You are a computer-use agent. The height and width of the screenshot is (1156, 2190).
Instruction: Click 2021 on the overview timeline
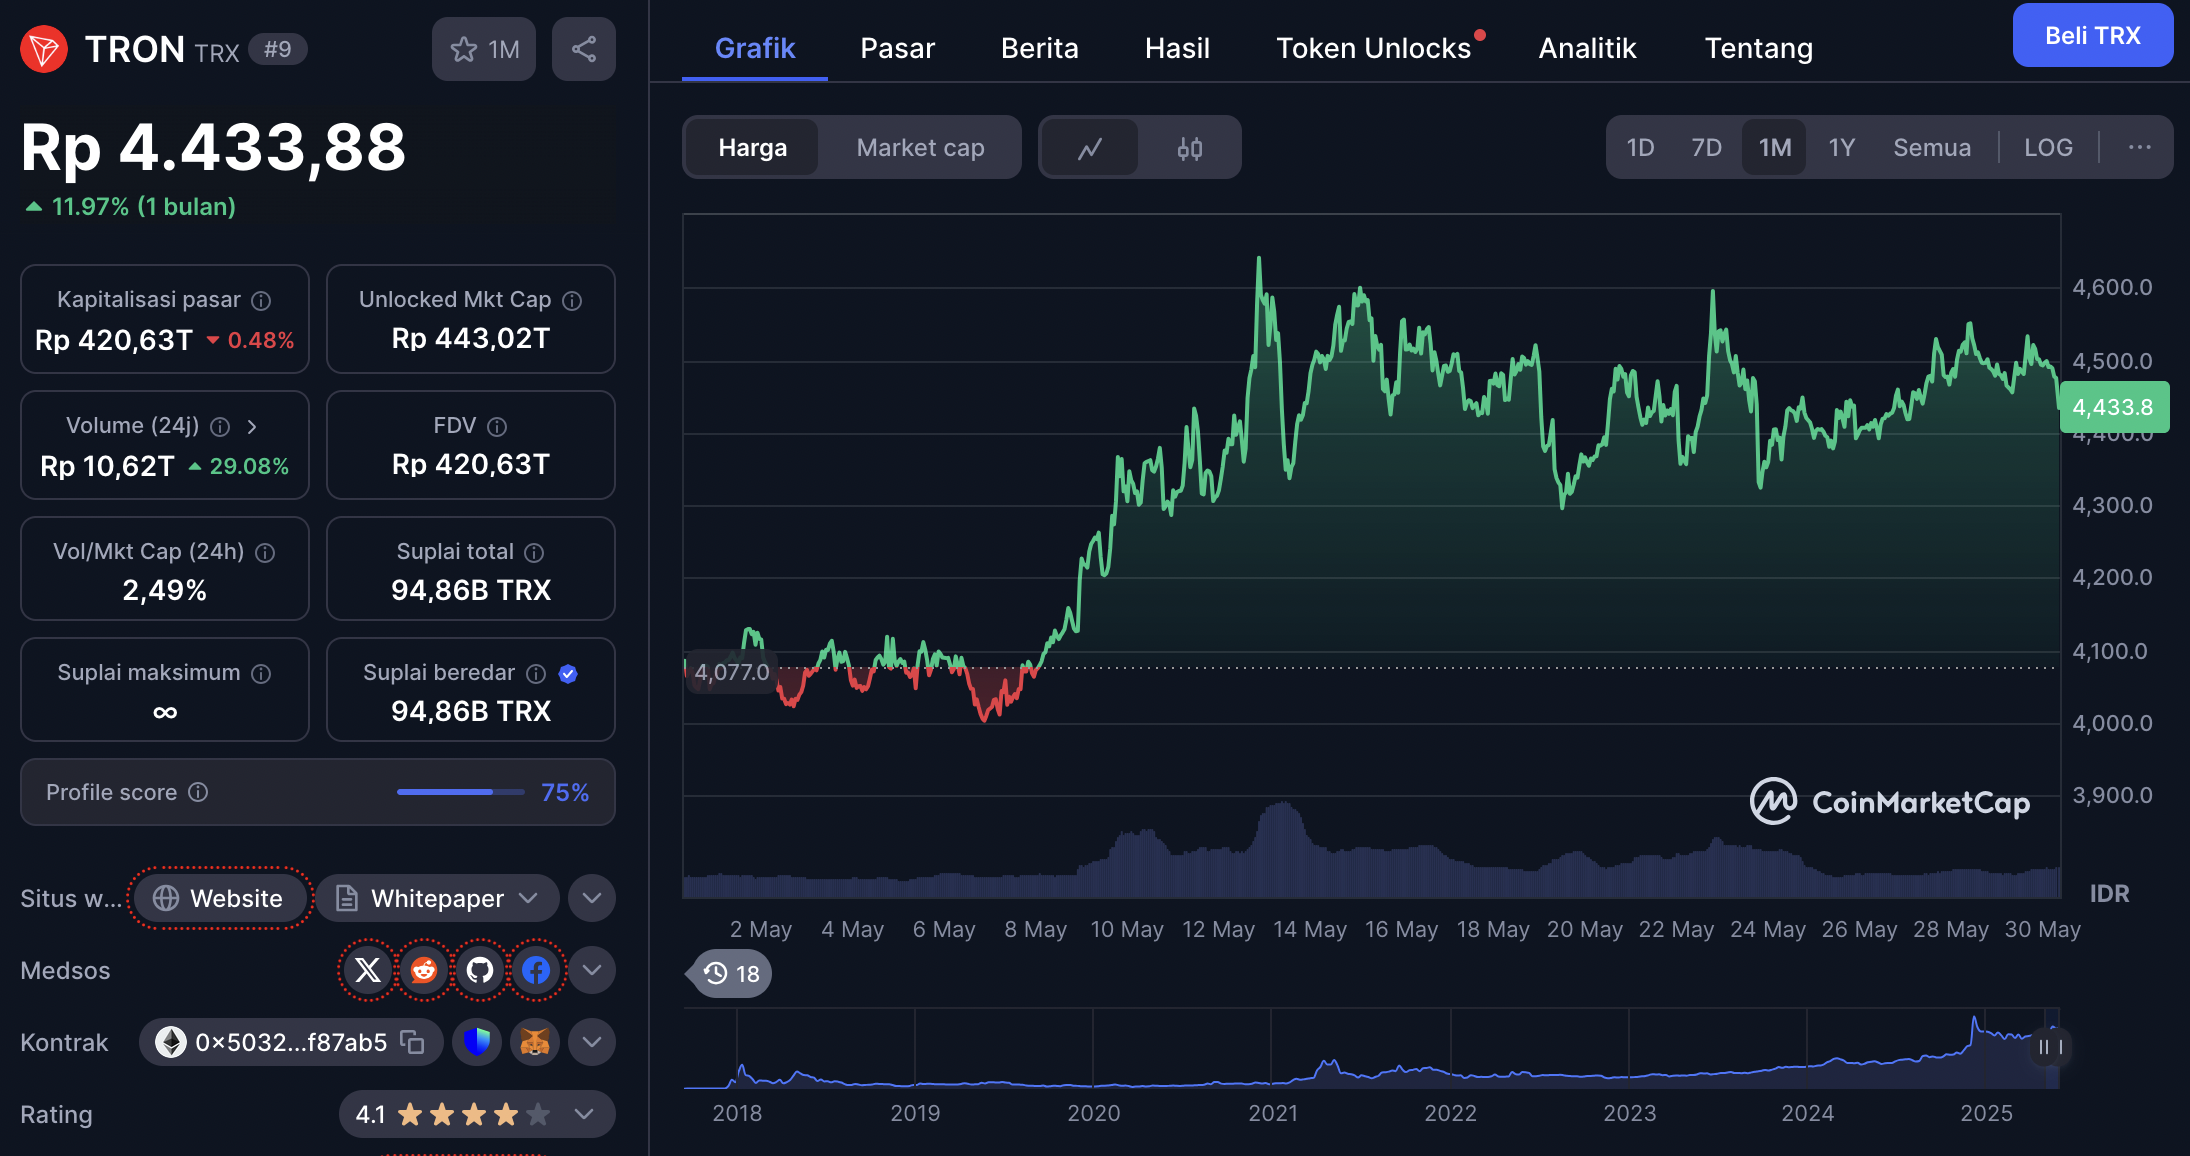tap(1273, 1113)
